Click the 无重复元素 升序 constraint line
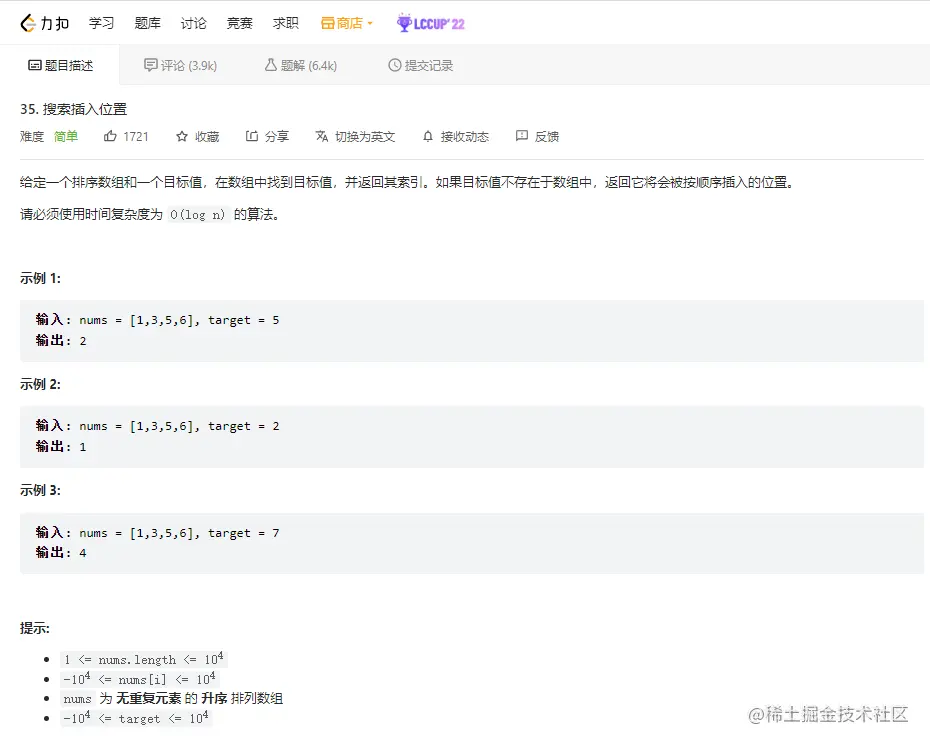Viewport: 930px width, 746px height. pos(172,699)
